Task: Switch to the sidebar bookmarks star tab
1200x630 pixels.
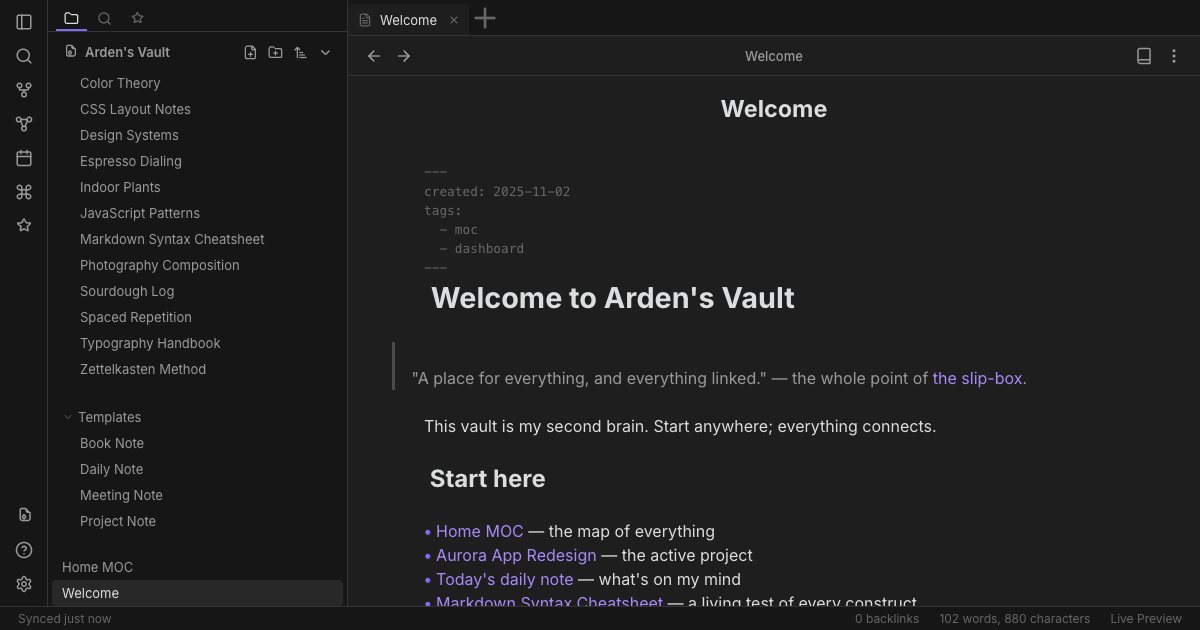Action: click(137, 18)
